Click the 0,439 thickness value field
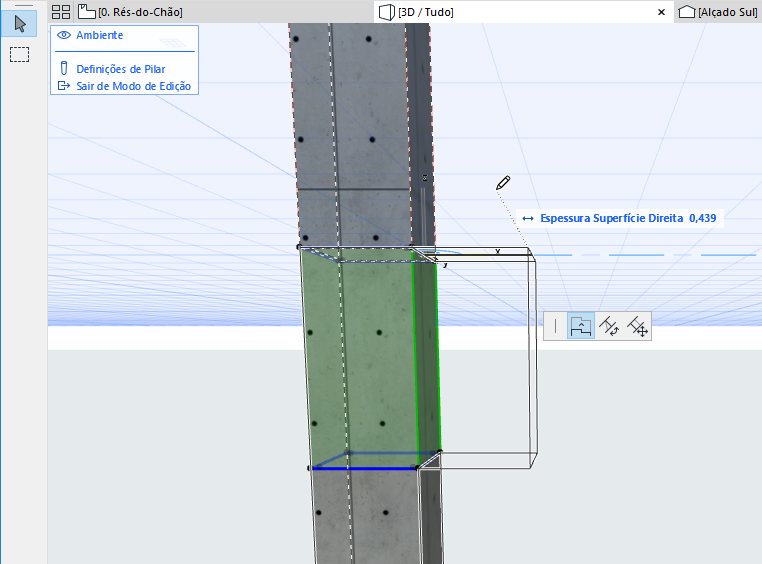The image size is (762, 564). 702,217
